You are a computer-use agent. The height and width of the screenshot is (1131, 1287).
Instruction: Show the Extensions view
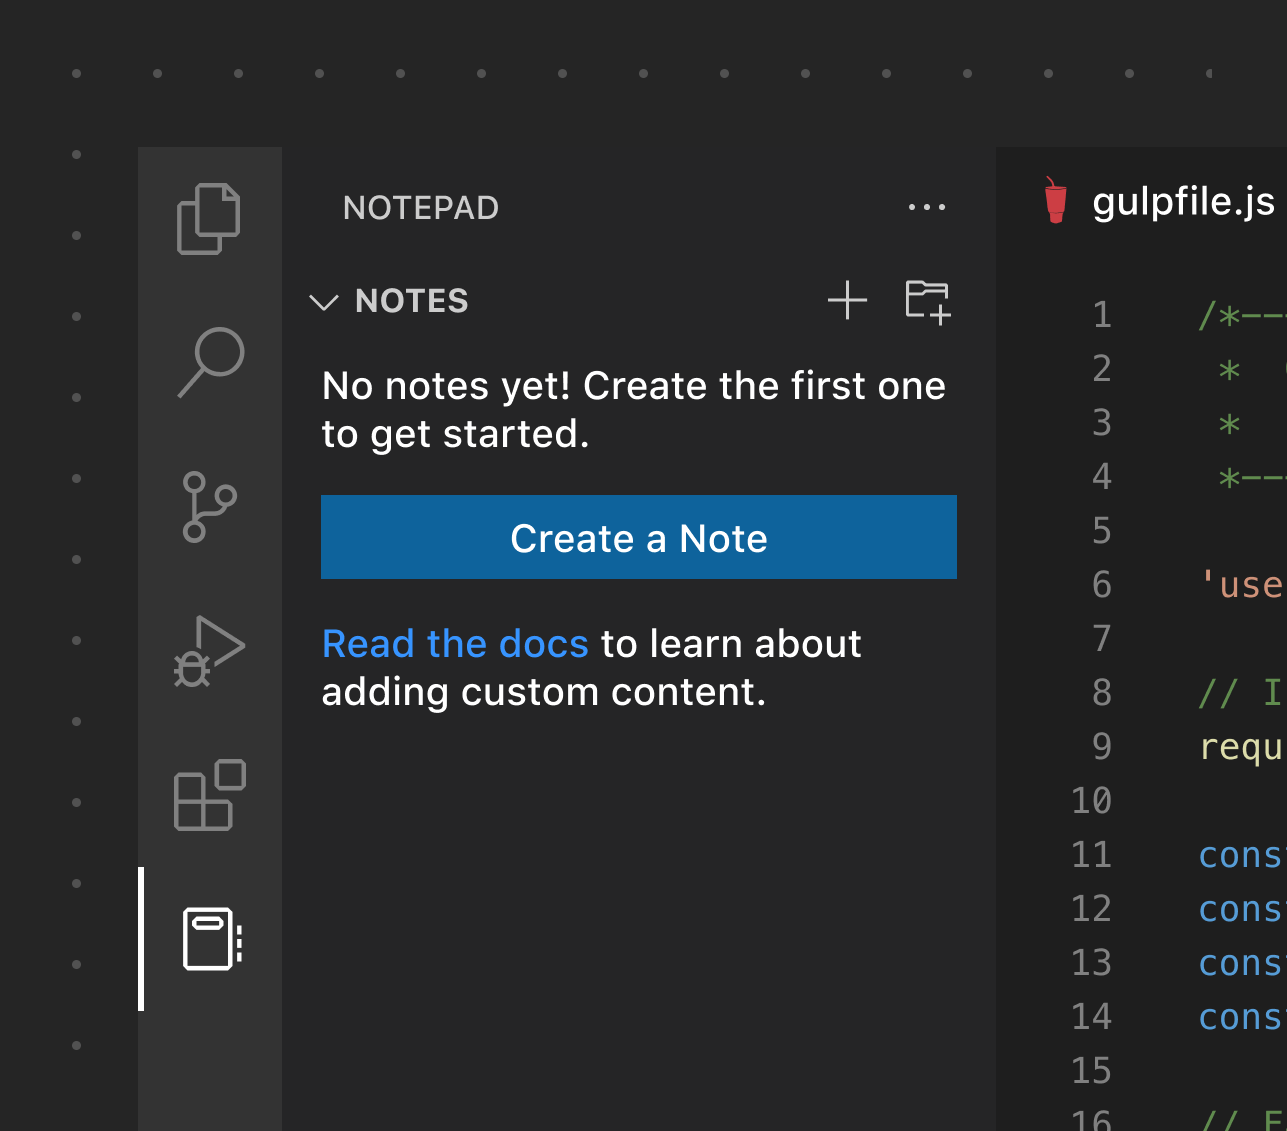click(x=209, y=796)
